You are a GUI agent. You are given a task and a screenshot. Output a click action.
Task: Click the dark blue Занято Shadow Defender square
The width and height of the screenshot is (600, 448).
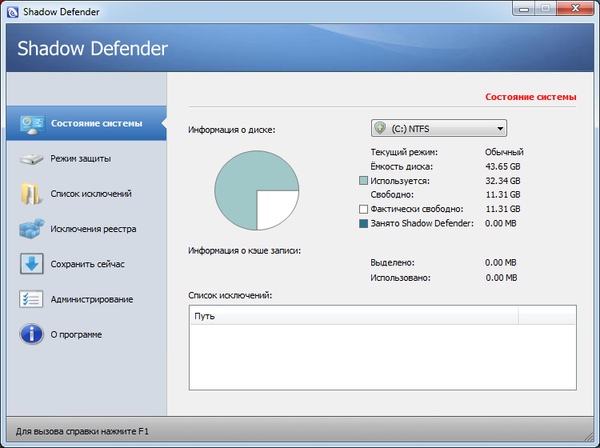click(x=363, y=224)
